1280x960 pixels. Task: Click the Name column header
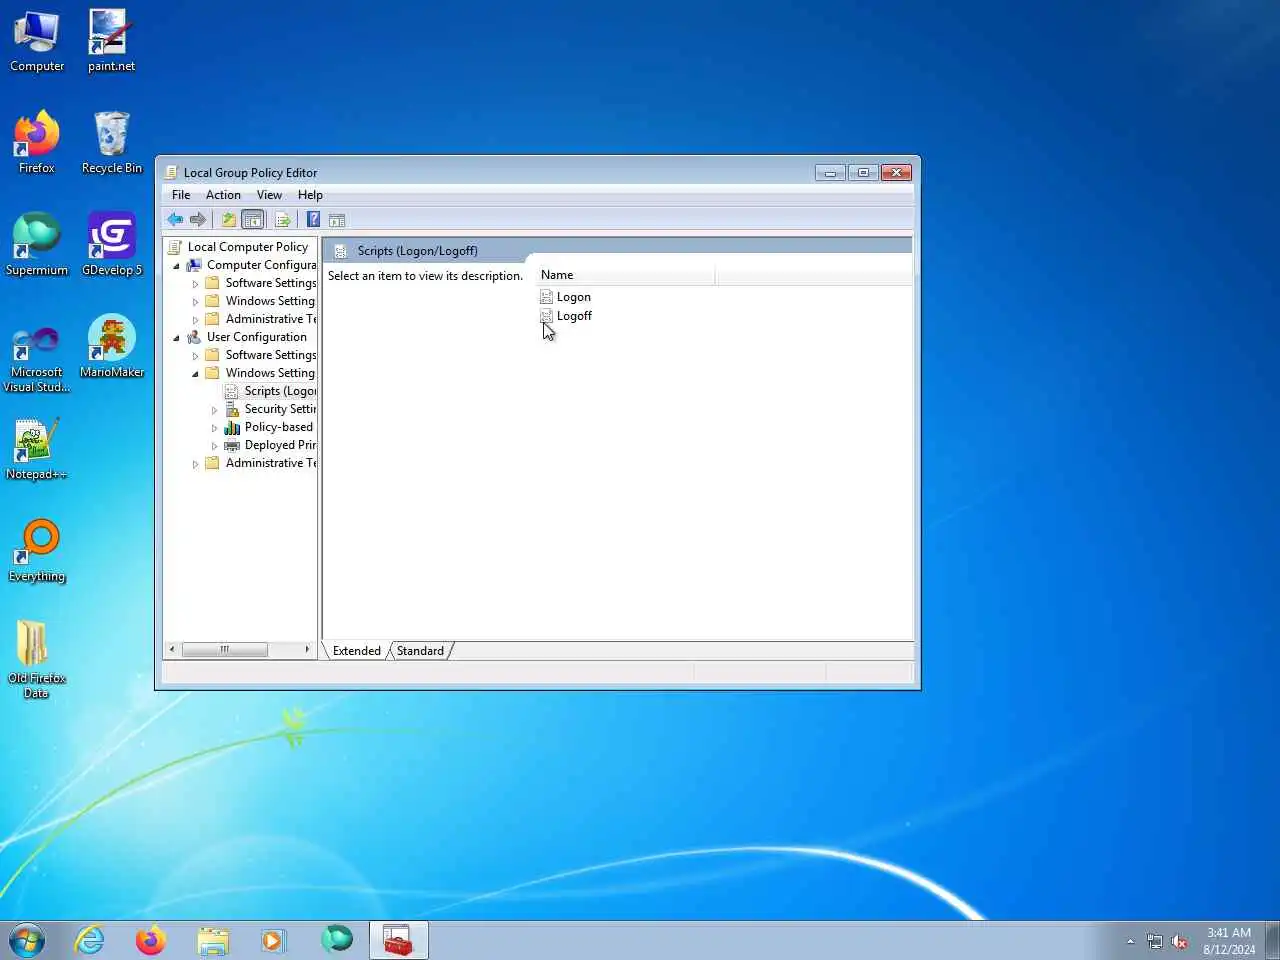coord(626,275)
